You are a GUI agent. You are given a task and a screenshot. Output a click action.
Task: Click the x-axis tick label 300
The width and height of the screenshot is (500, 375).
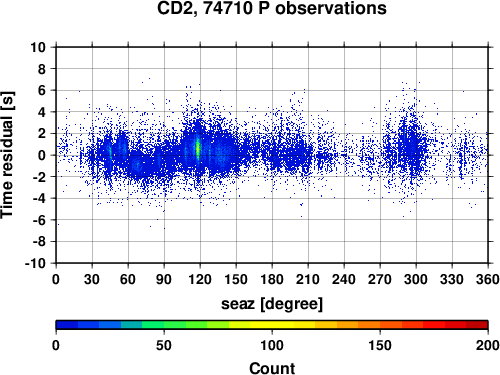[x=416, y=279]
